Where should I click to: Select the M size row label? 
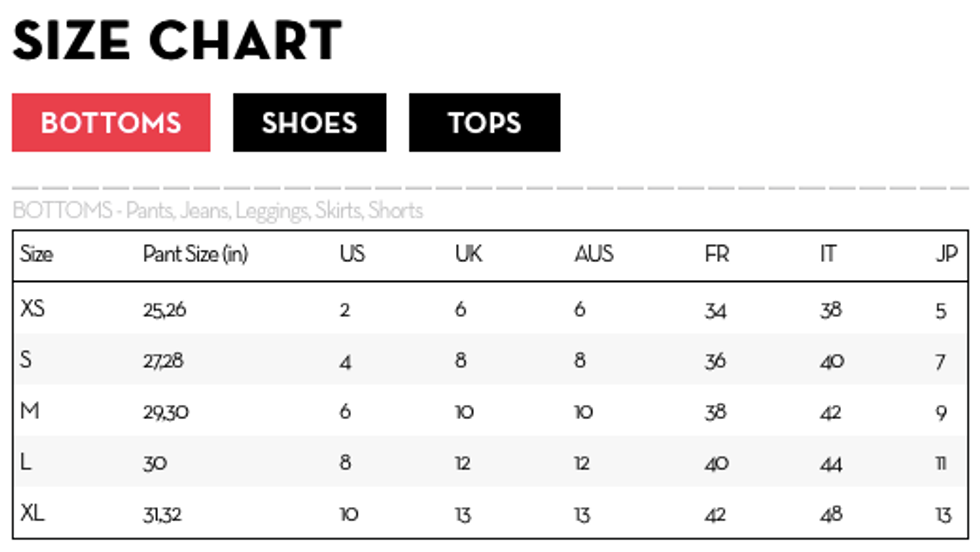point(29,411)
